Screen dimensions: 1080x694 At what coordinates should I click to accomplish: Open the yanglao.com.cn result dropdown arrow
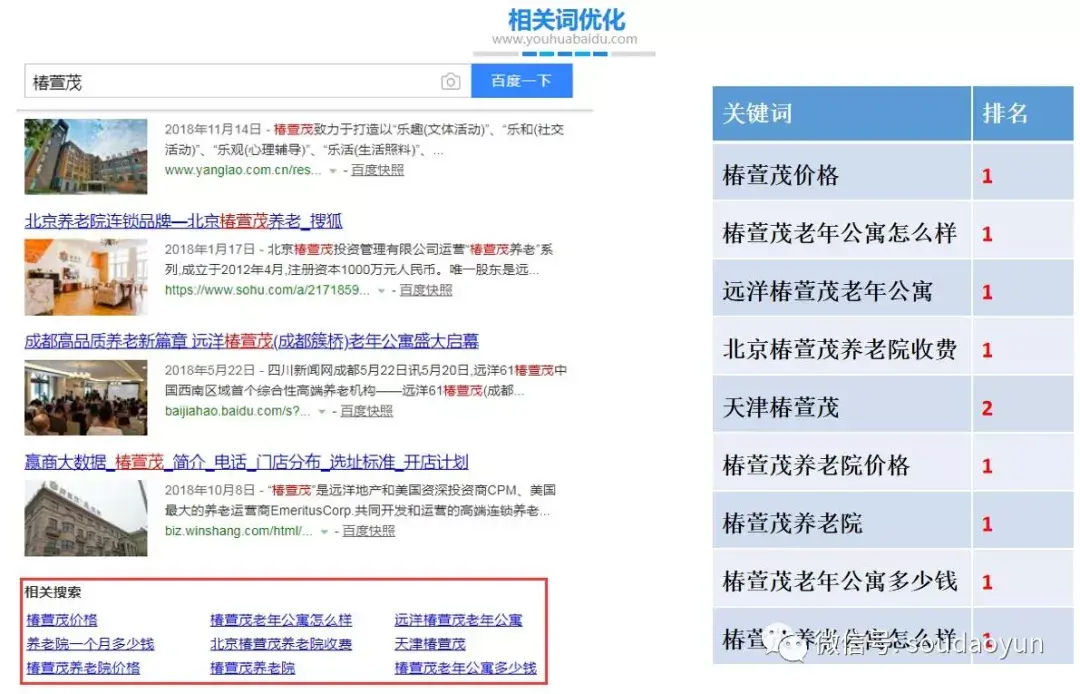[x=333, y=171]
